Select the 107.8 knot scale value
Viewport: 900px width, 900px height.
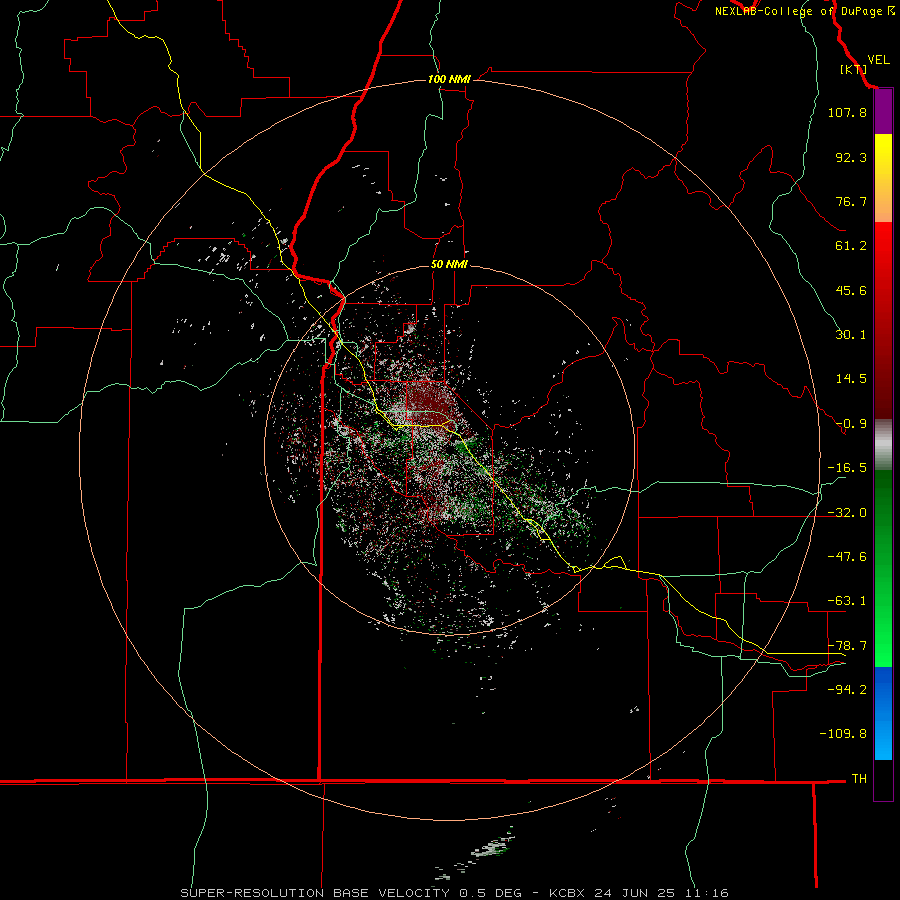847,112
